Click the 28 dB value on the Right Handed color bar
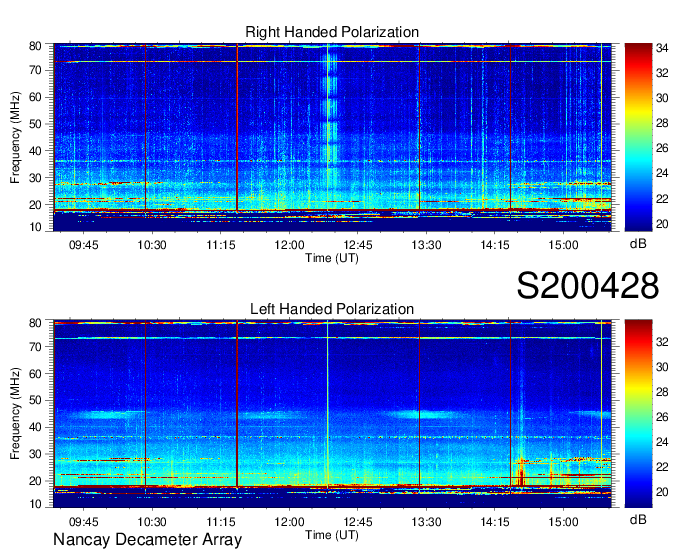 (x=662, y=123)
